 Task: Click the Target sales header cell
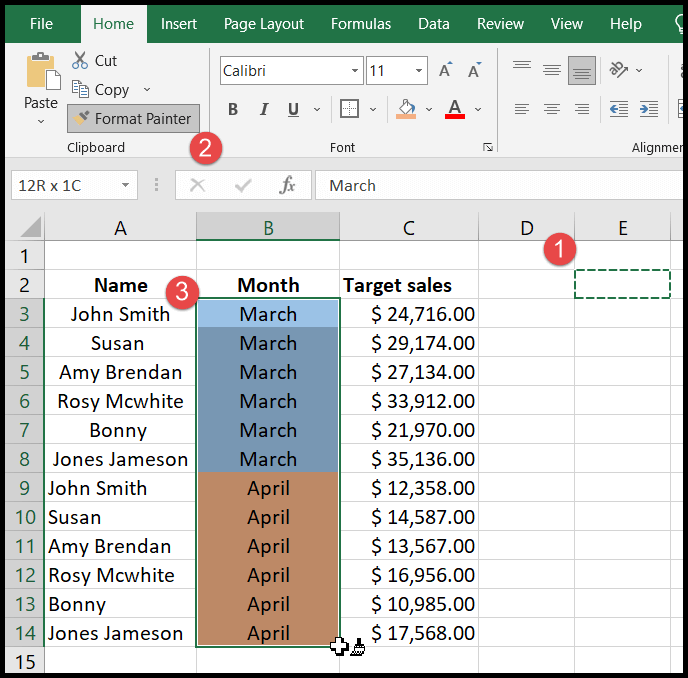point(409,285)
